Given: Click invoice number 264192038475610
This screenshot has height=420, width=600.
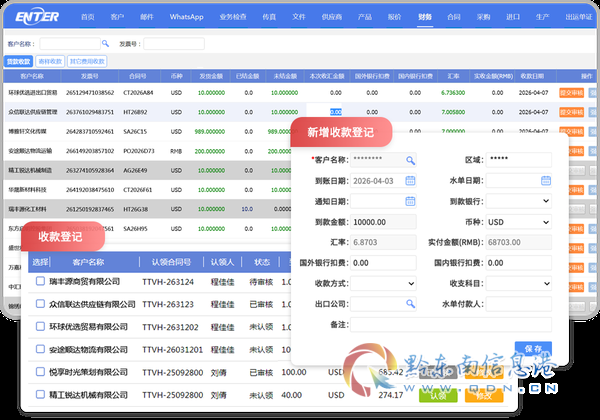Looking at the screenshot, I should pyautogui.click(x=90, y=190).
